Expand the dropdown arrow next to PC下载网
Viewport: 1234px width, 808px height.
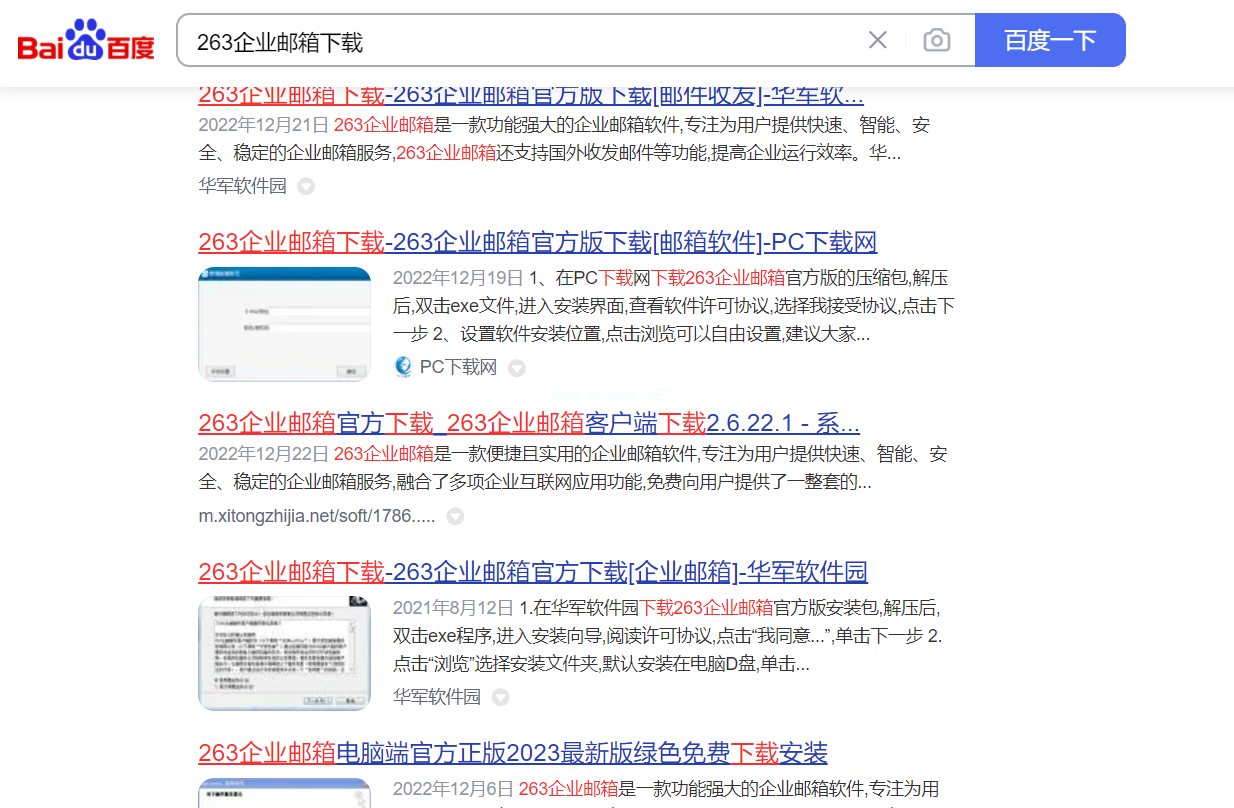click(516, 368)
